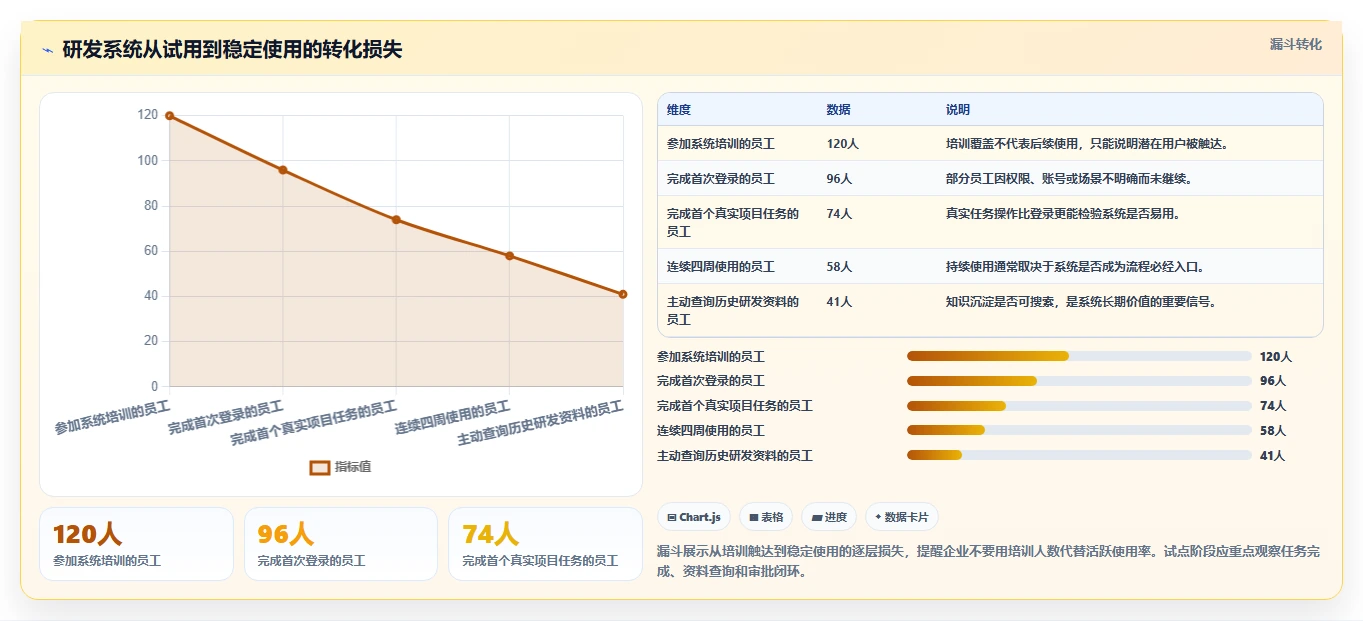Select the 数据卡片 chip
Image resolution: width=1363 pixels, height=621 pixels.
pyautogui.click(x=902, y=517)
